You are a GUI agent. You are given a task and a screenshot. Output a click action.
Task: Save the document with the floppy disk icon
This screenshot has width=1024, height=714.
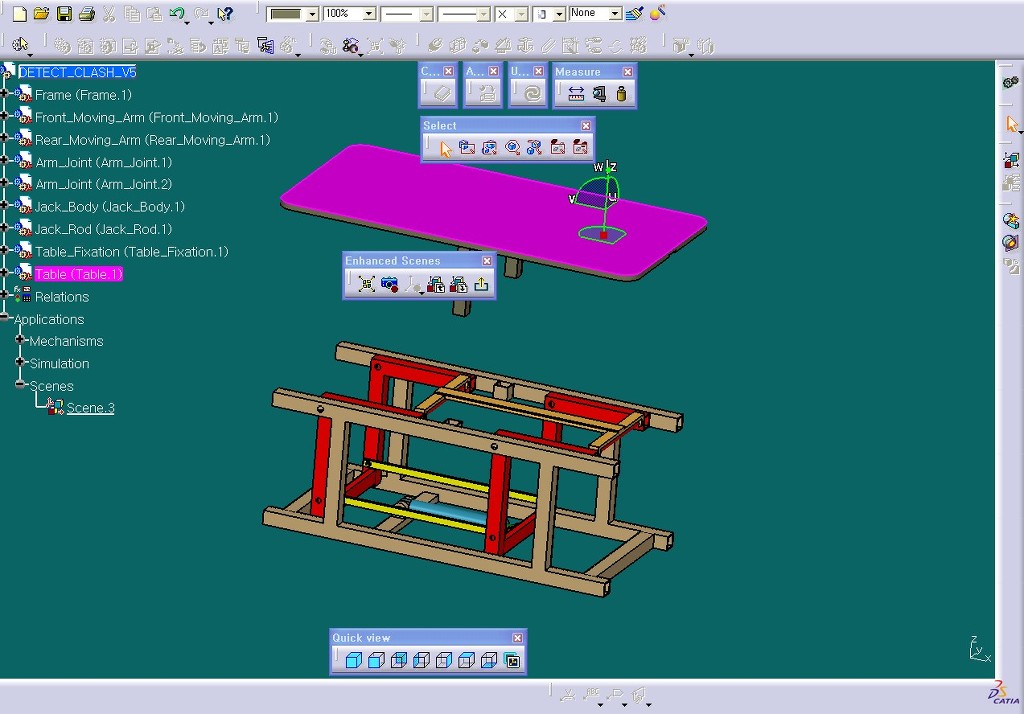tap(64, 14)
